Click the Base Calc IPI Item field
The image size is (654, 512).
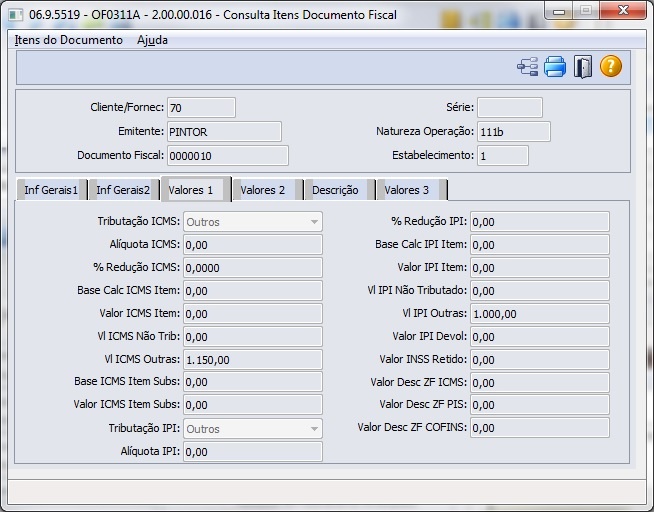(540, 245)
